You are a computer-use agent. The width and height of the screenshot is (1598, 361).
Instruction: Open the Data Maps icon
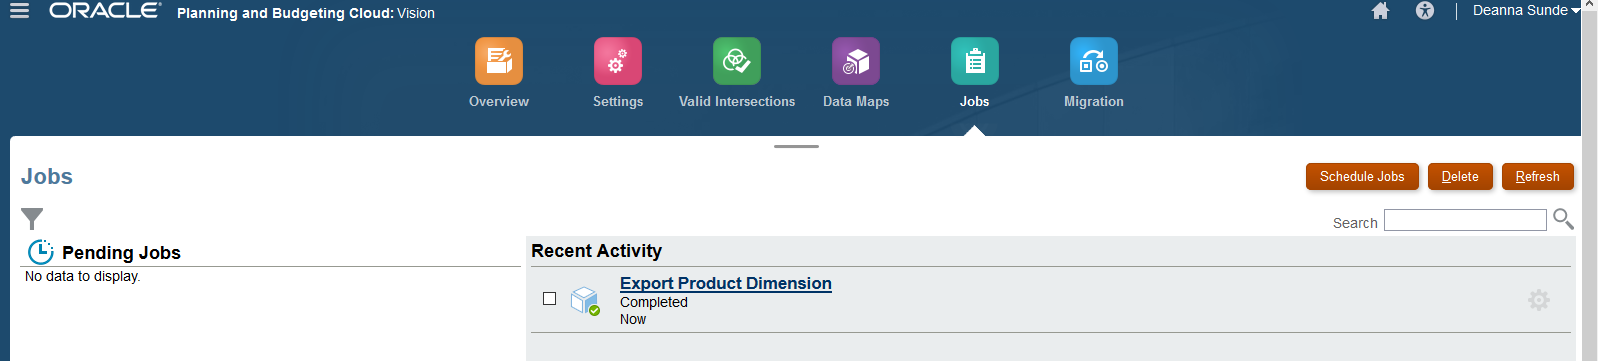point(856,61)
